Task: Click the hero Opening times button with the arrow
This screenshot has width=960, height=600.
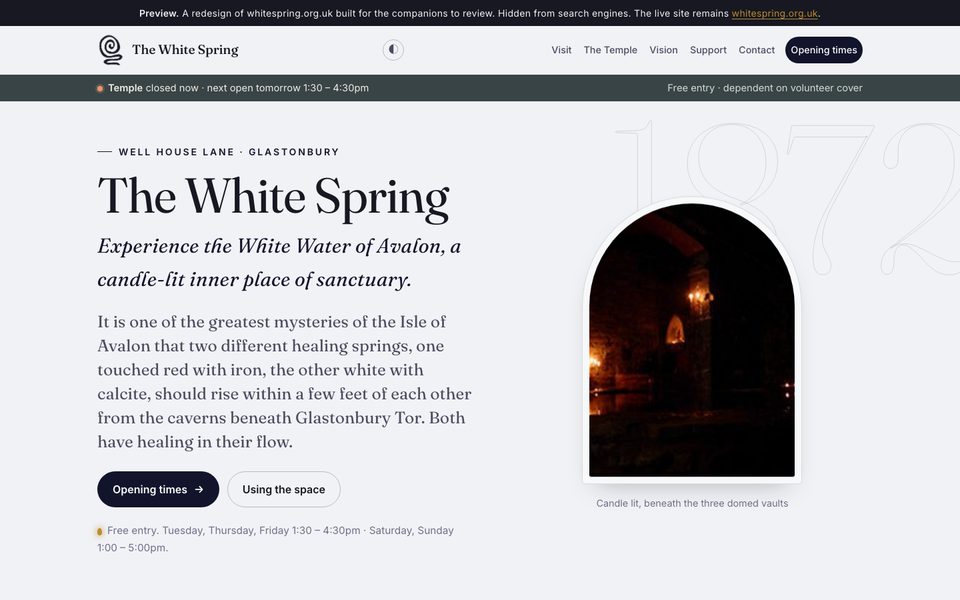Action: [x=158, y=489]
